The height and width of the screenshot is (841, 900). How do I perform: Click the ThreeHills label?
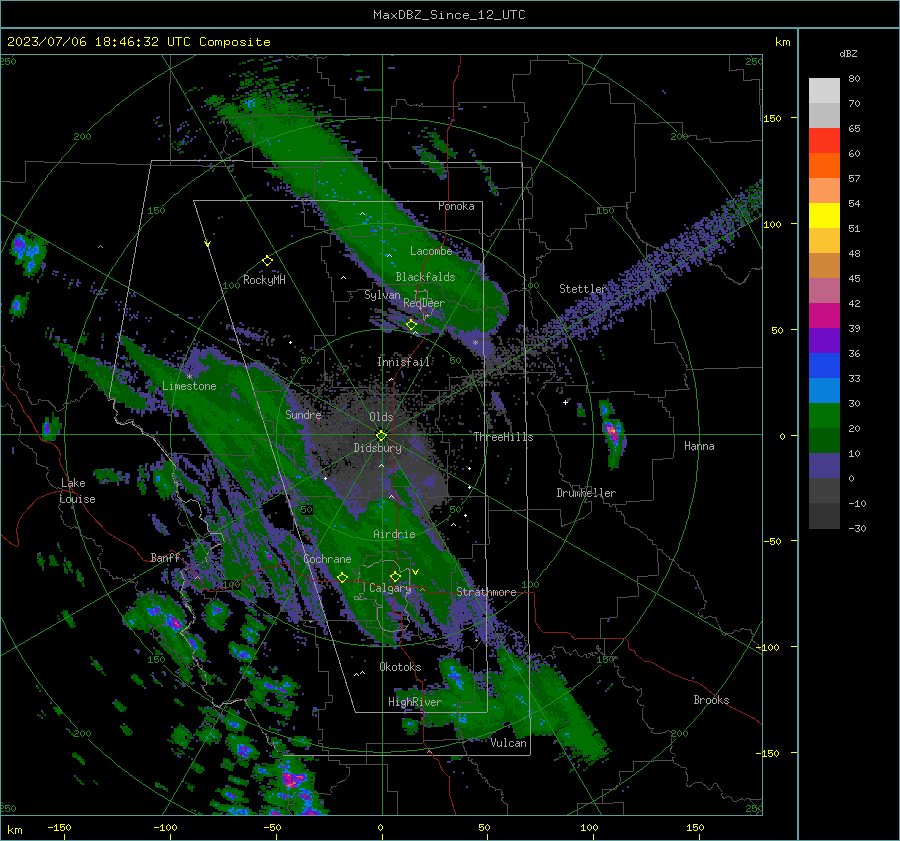point(503,437)
